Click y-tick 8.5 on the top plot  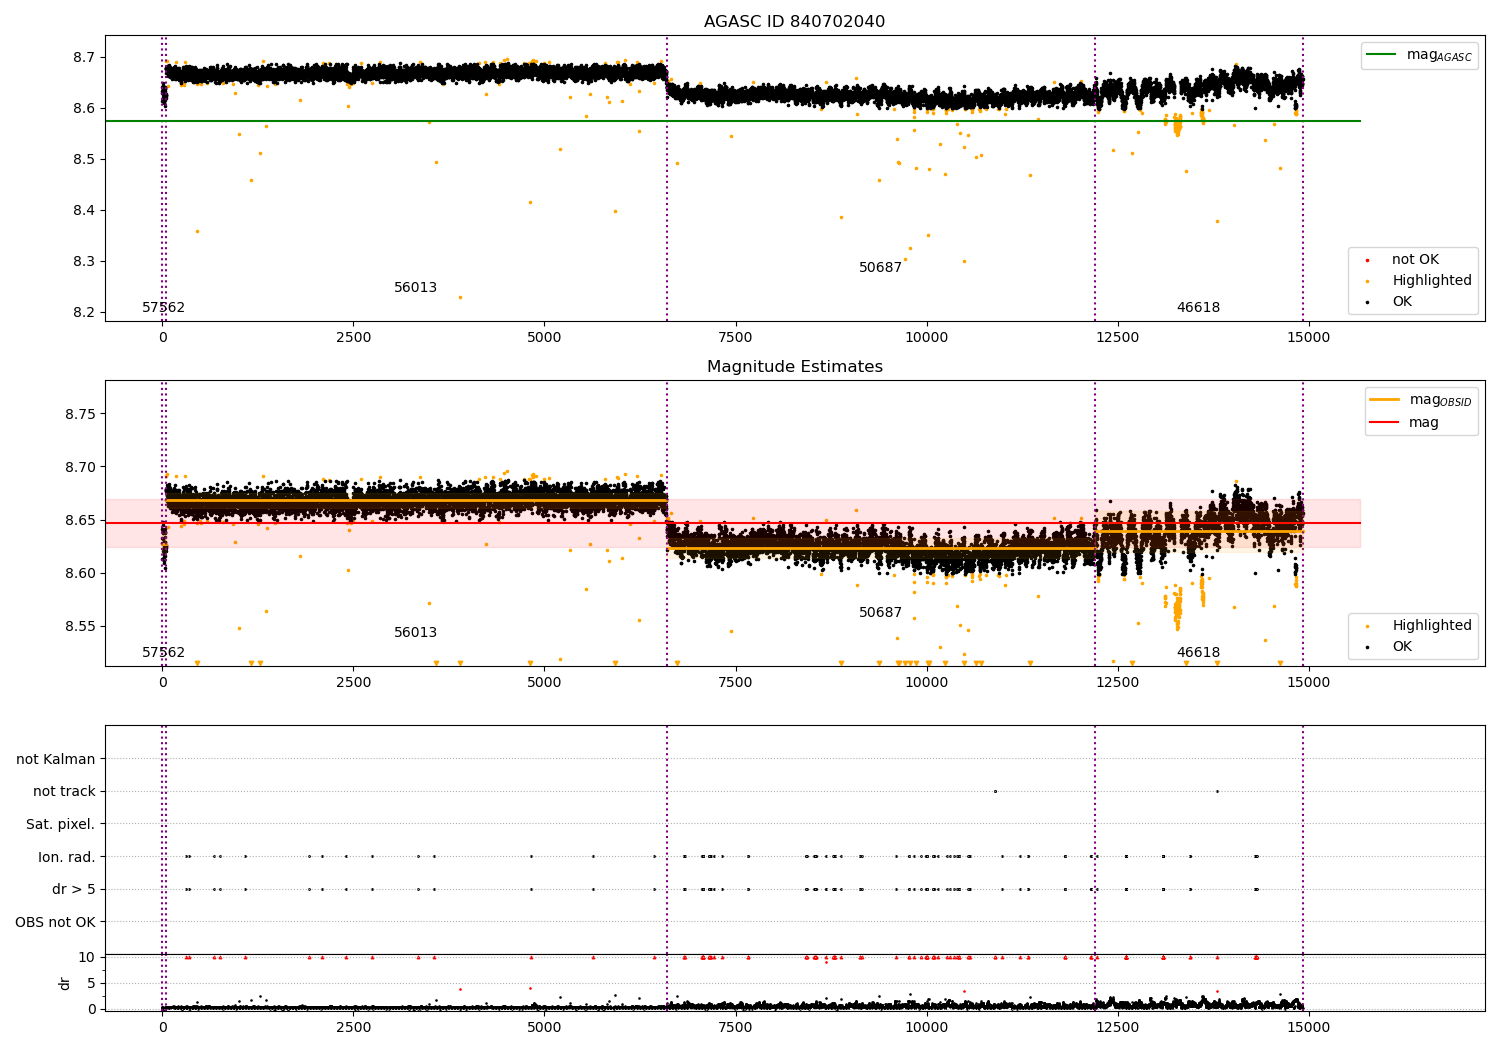click(x=84, y=159)
